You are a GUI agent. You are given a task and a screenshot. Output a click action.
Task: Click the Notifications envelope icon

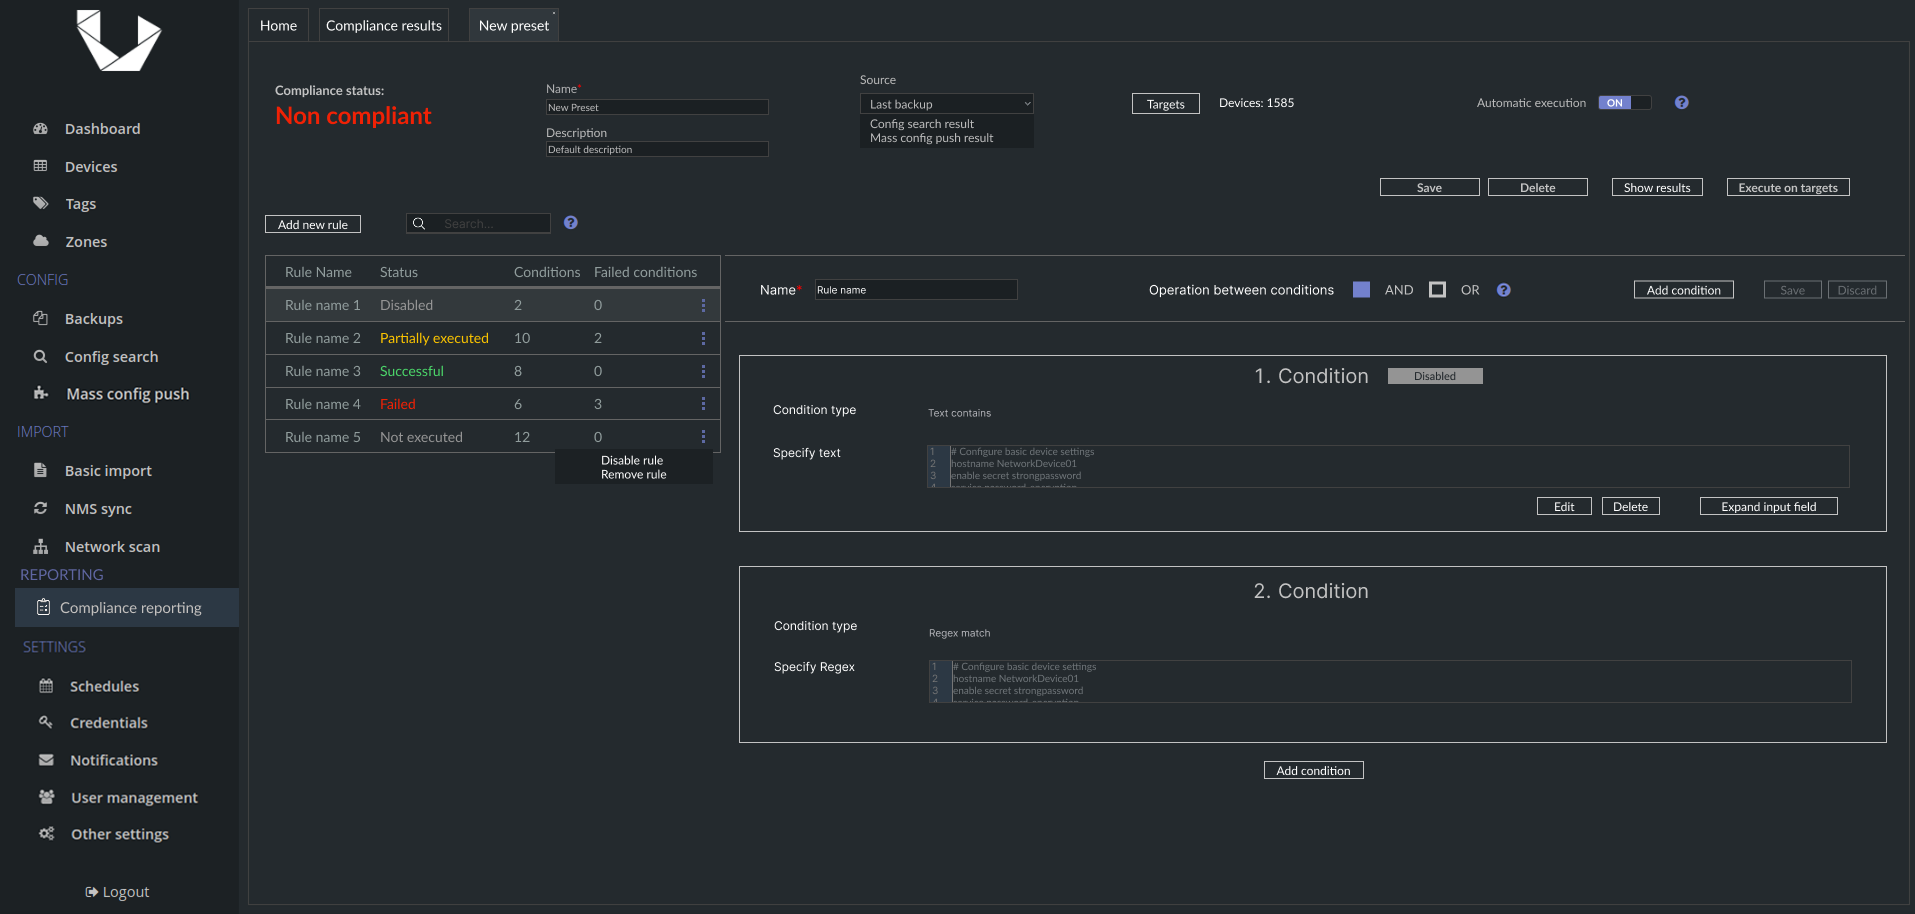pyautogui.click(x=46, y=760)
